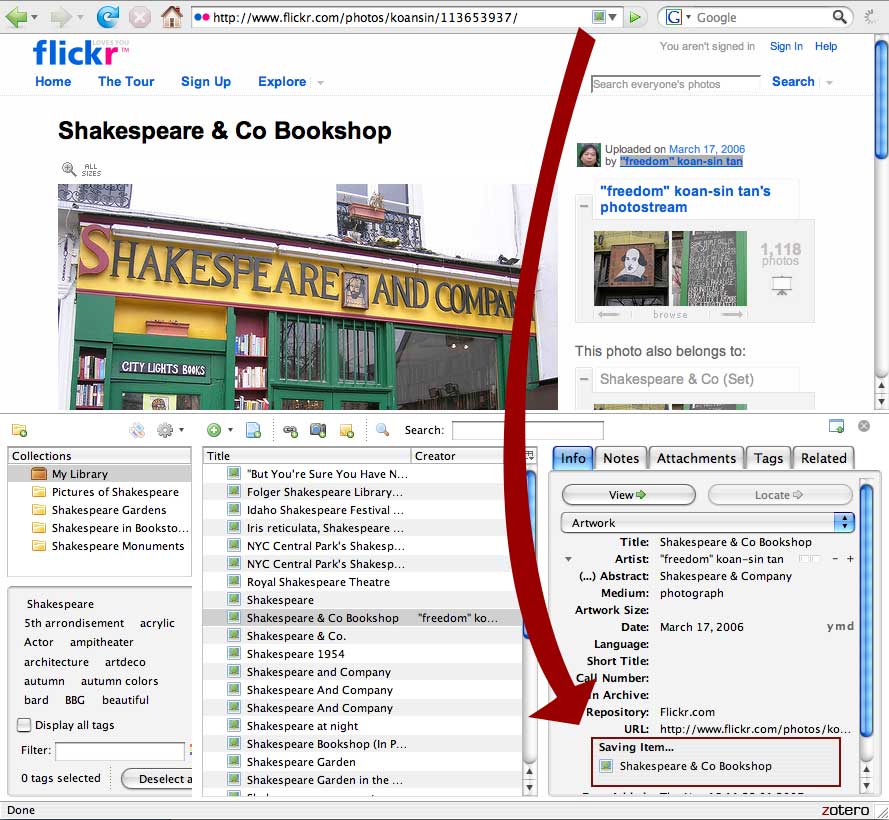The height and width of the screenshot is (820, 889).
Task: Open the Related tab
Action: click(823, 458)
